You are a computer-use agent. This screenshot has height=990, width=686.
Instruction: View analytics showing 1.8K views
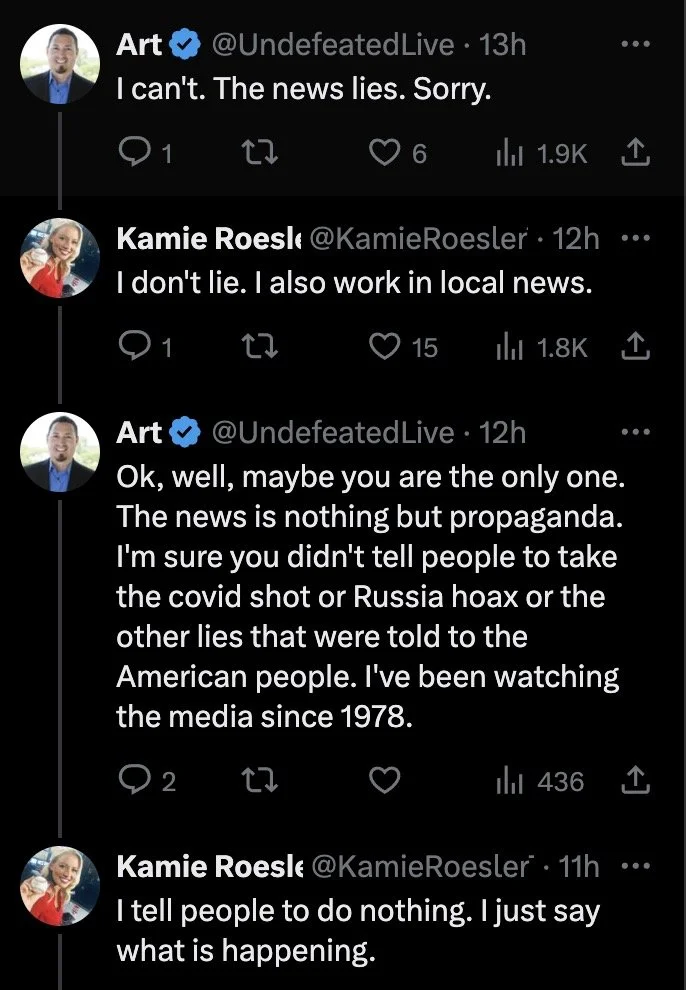click(541, 347)
